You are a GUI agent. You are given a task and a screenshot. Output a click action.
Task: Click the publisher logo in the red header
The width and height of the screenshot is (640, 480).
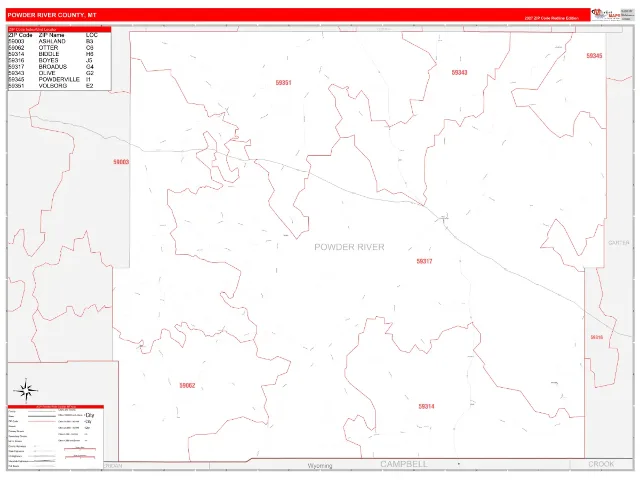coord(606,14)
